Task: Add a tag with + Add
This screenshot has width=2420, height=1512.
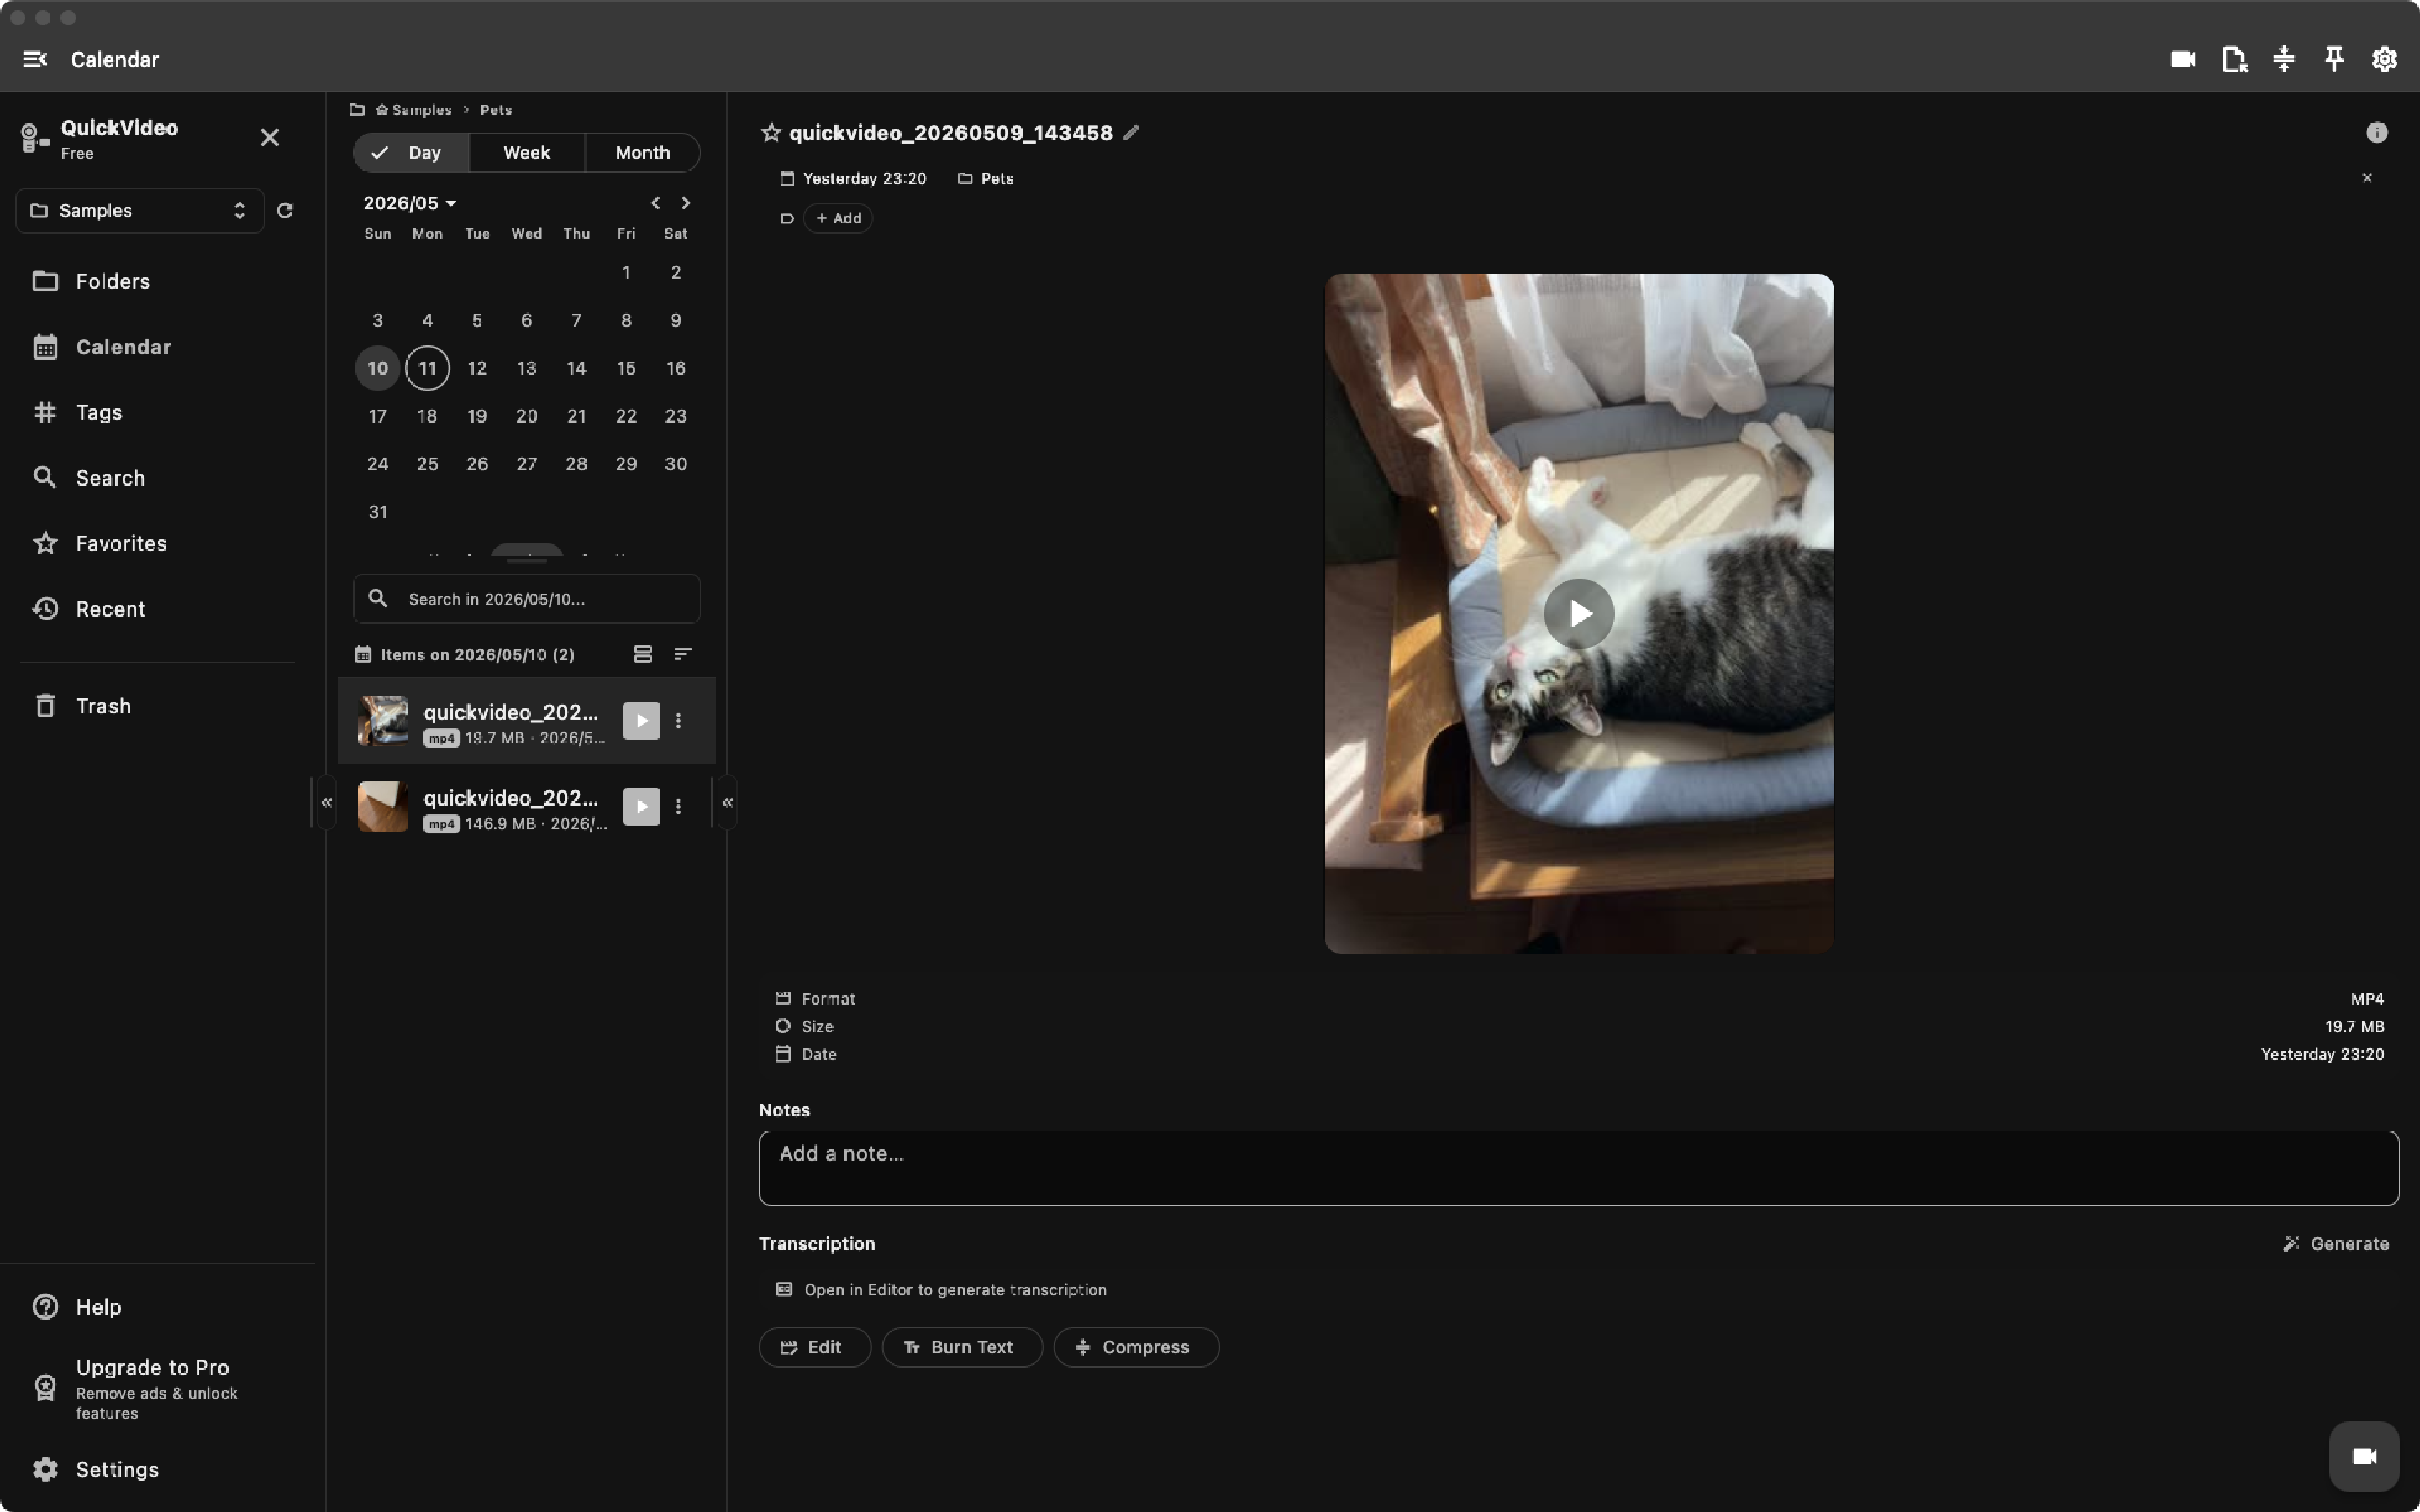Action: click(838, 218)
